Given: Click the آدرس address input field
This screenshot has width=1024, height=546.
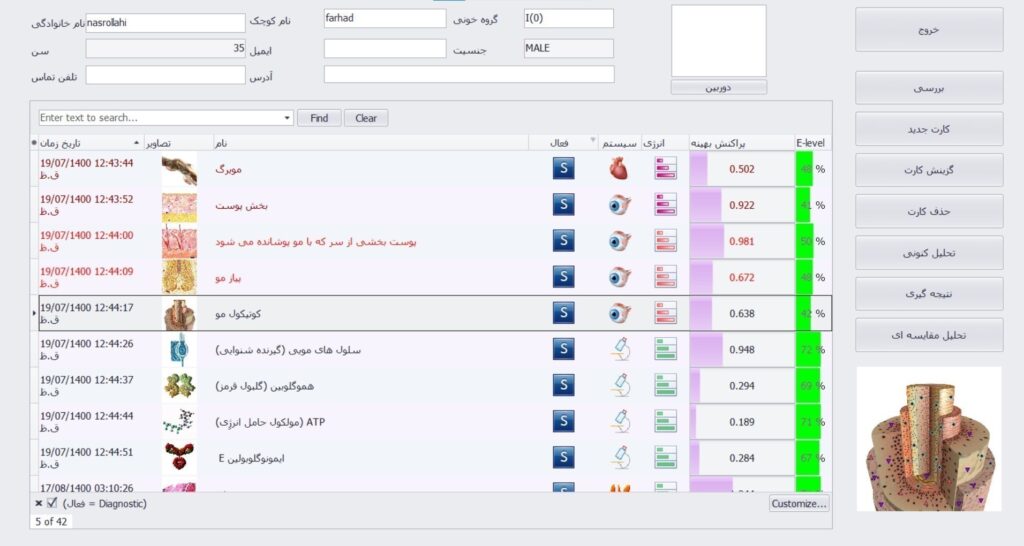Looking at the screenshot, I should (469, 75).
